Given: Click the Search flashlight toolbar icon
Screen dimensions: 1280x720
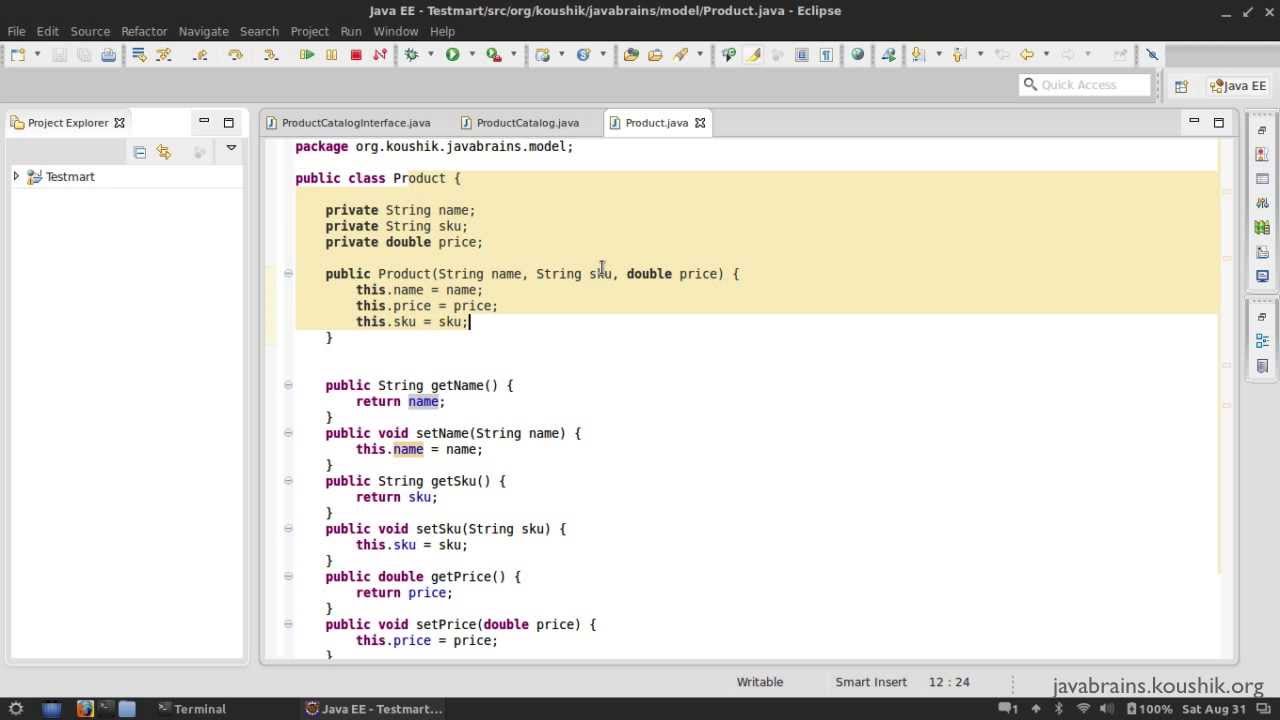Looking at the screenshot, I should tap(681, 55).
